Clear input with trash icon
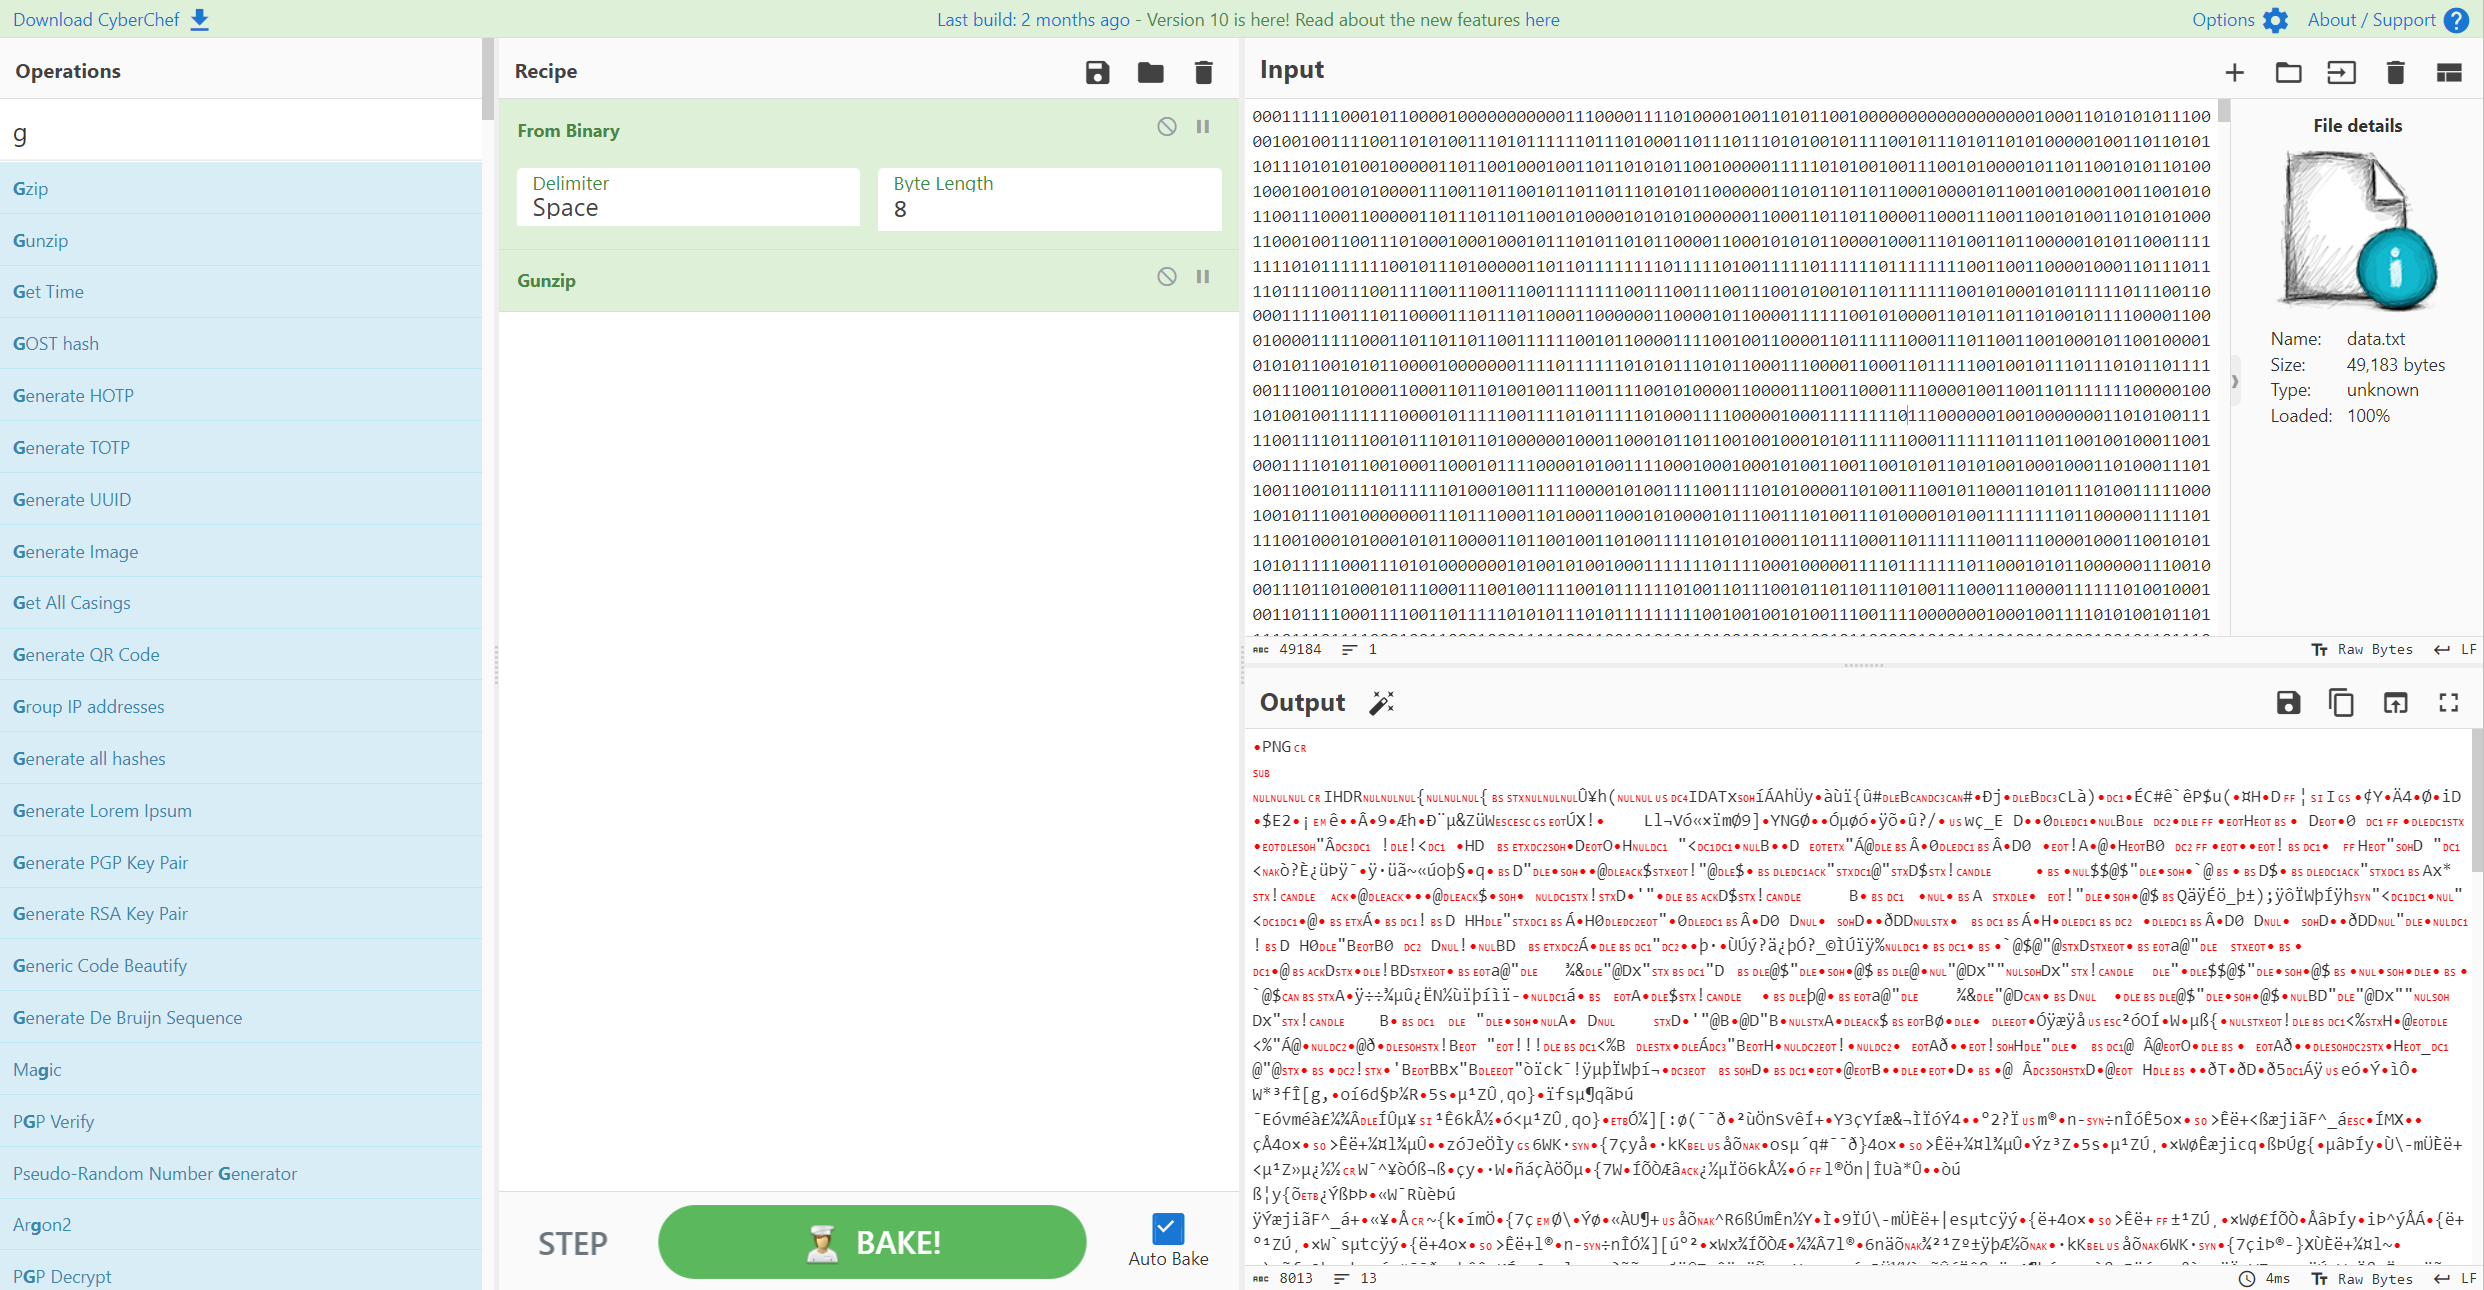Viewport: 2484px width, 1290px height. 2395,72
